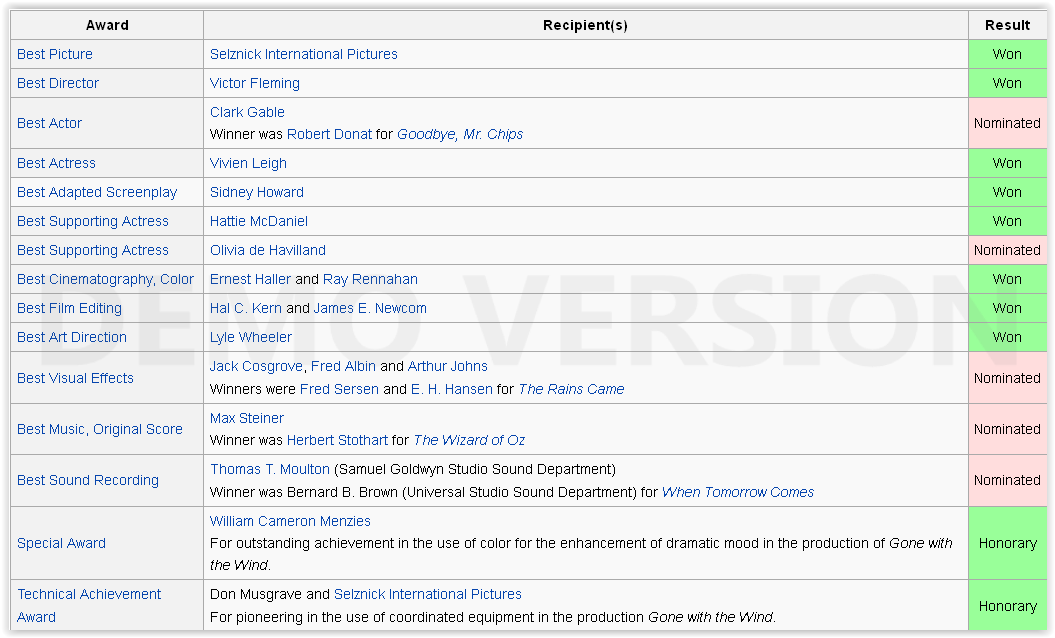1055x638 pixels.
Task: Click the Won result for Best Art Direction
Action: coord(1007,336)
